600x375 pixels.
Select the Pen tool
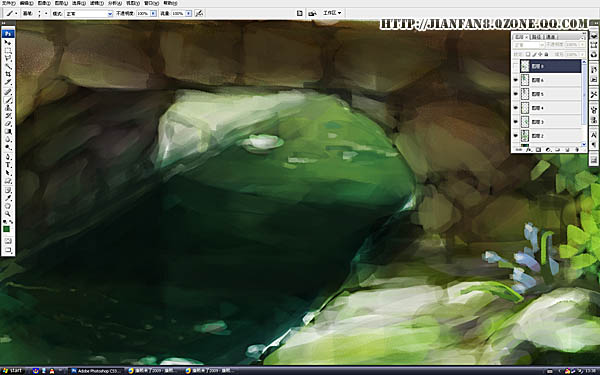pos(8,157)
